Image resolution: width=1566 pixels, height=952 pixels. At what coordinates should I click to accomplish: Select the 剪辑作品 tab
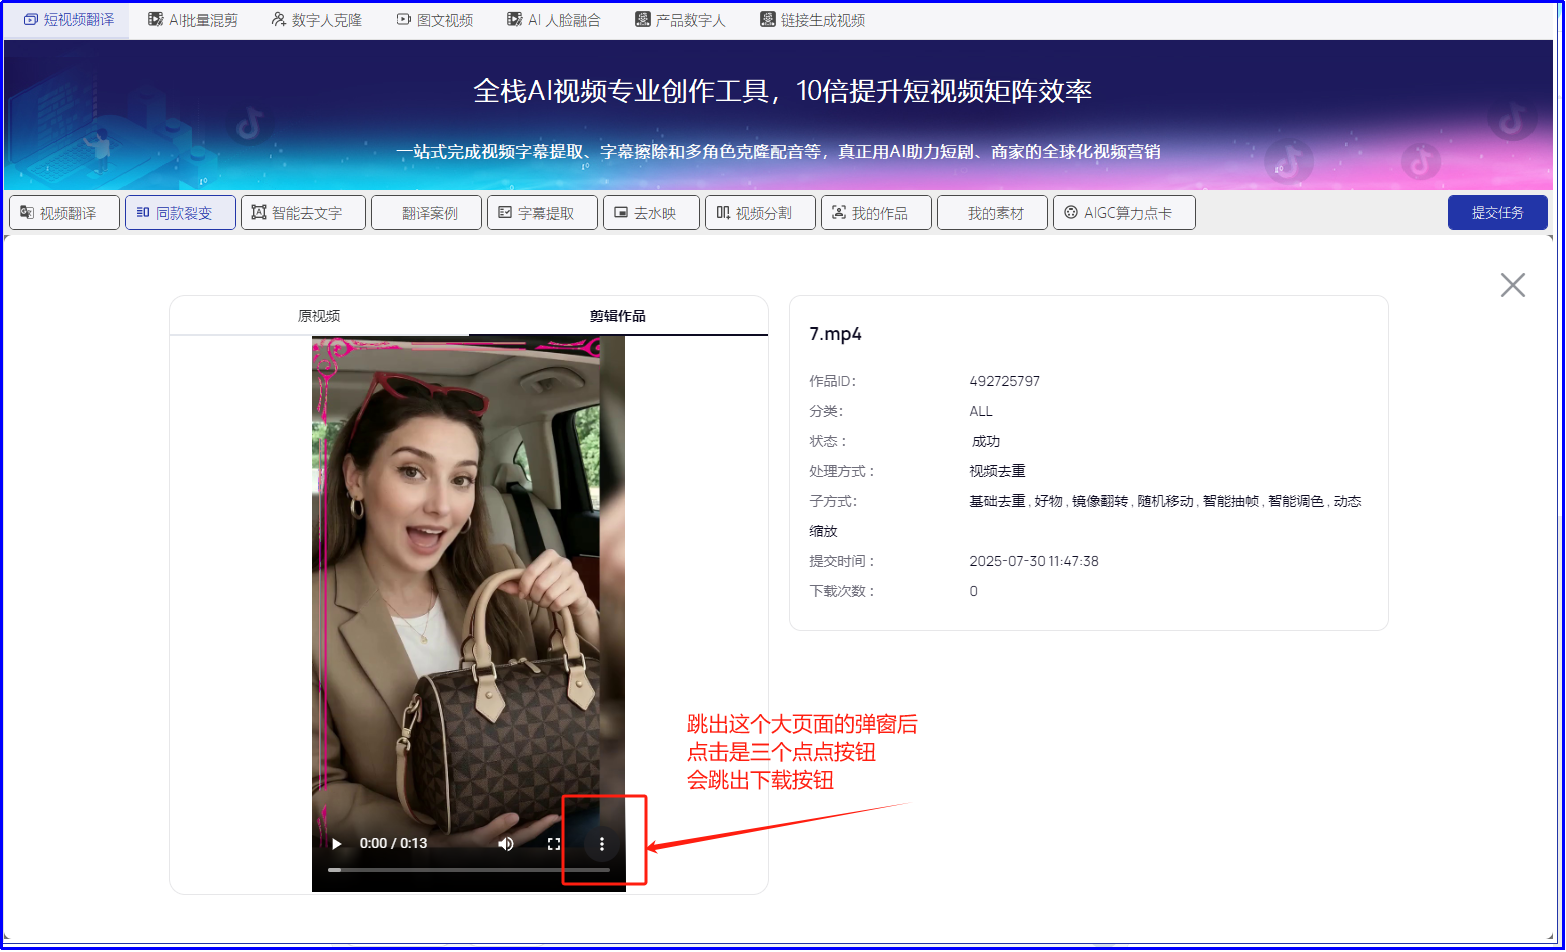(x=617, y=316)
